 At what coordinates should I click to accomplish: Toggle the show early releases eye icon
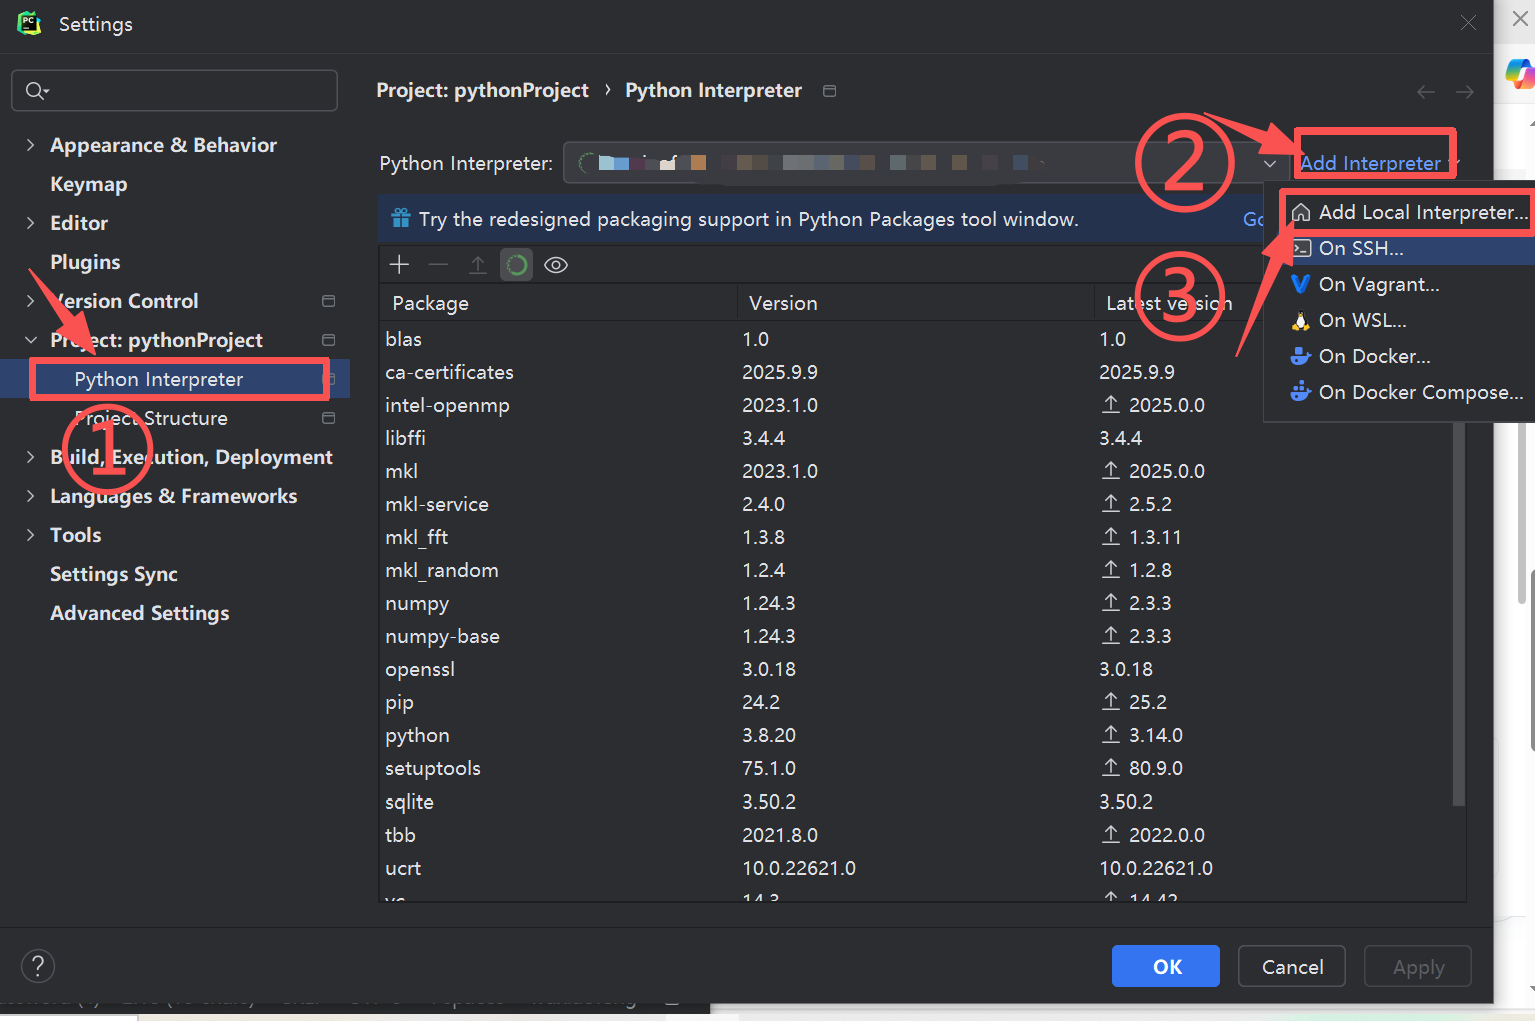coord(556,265)
